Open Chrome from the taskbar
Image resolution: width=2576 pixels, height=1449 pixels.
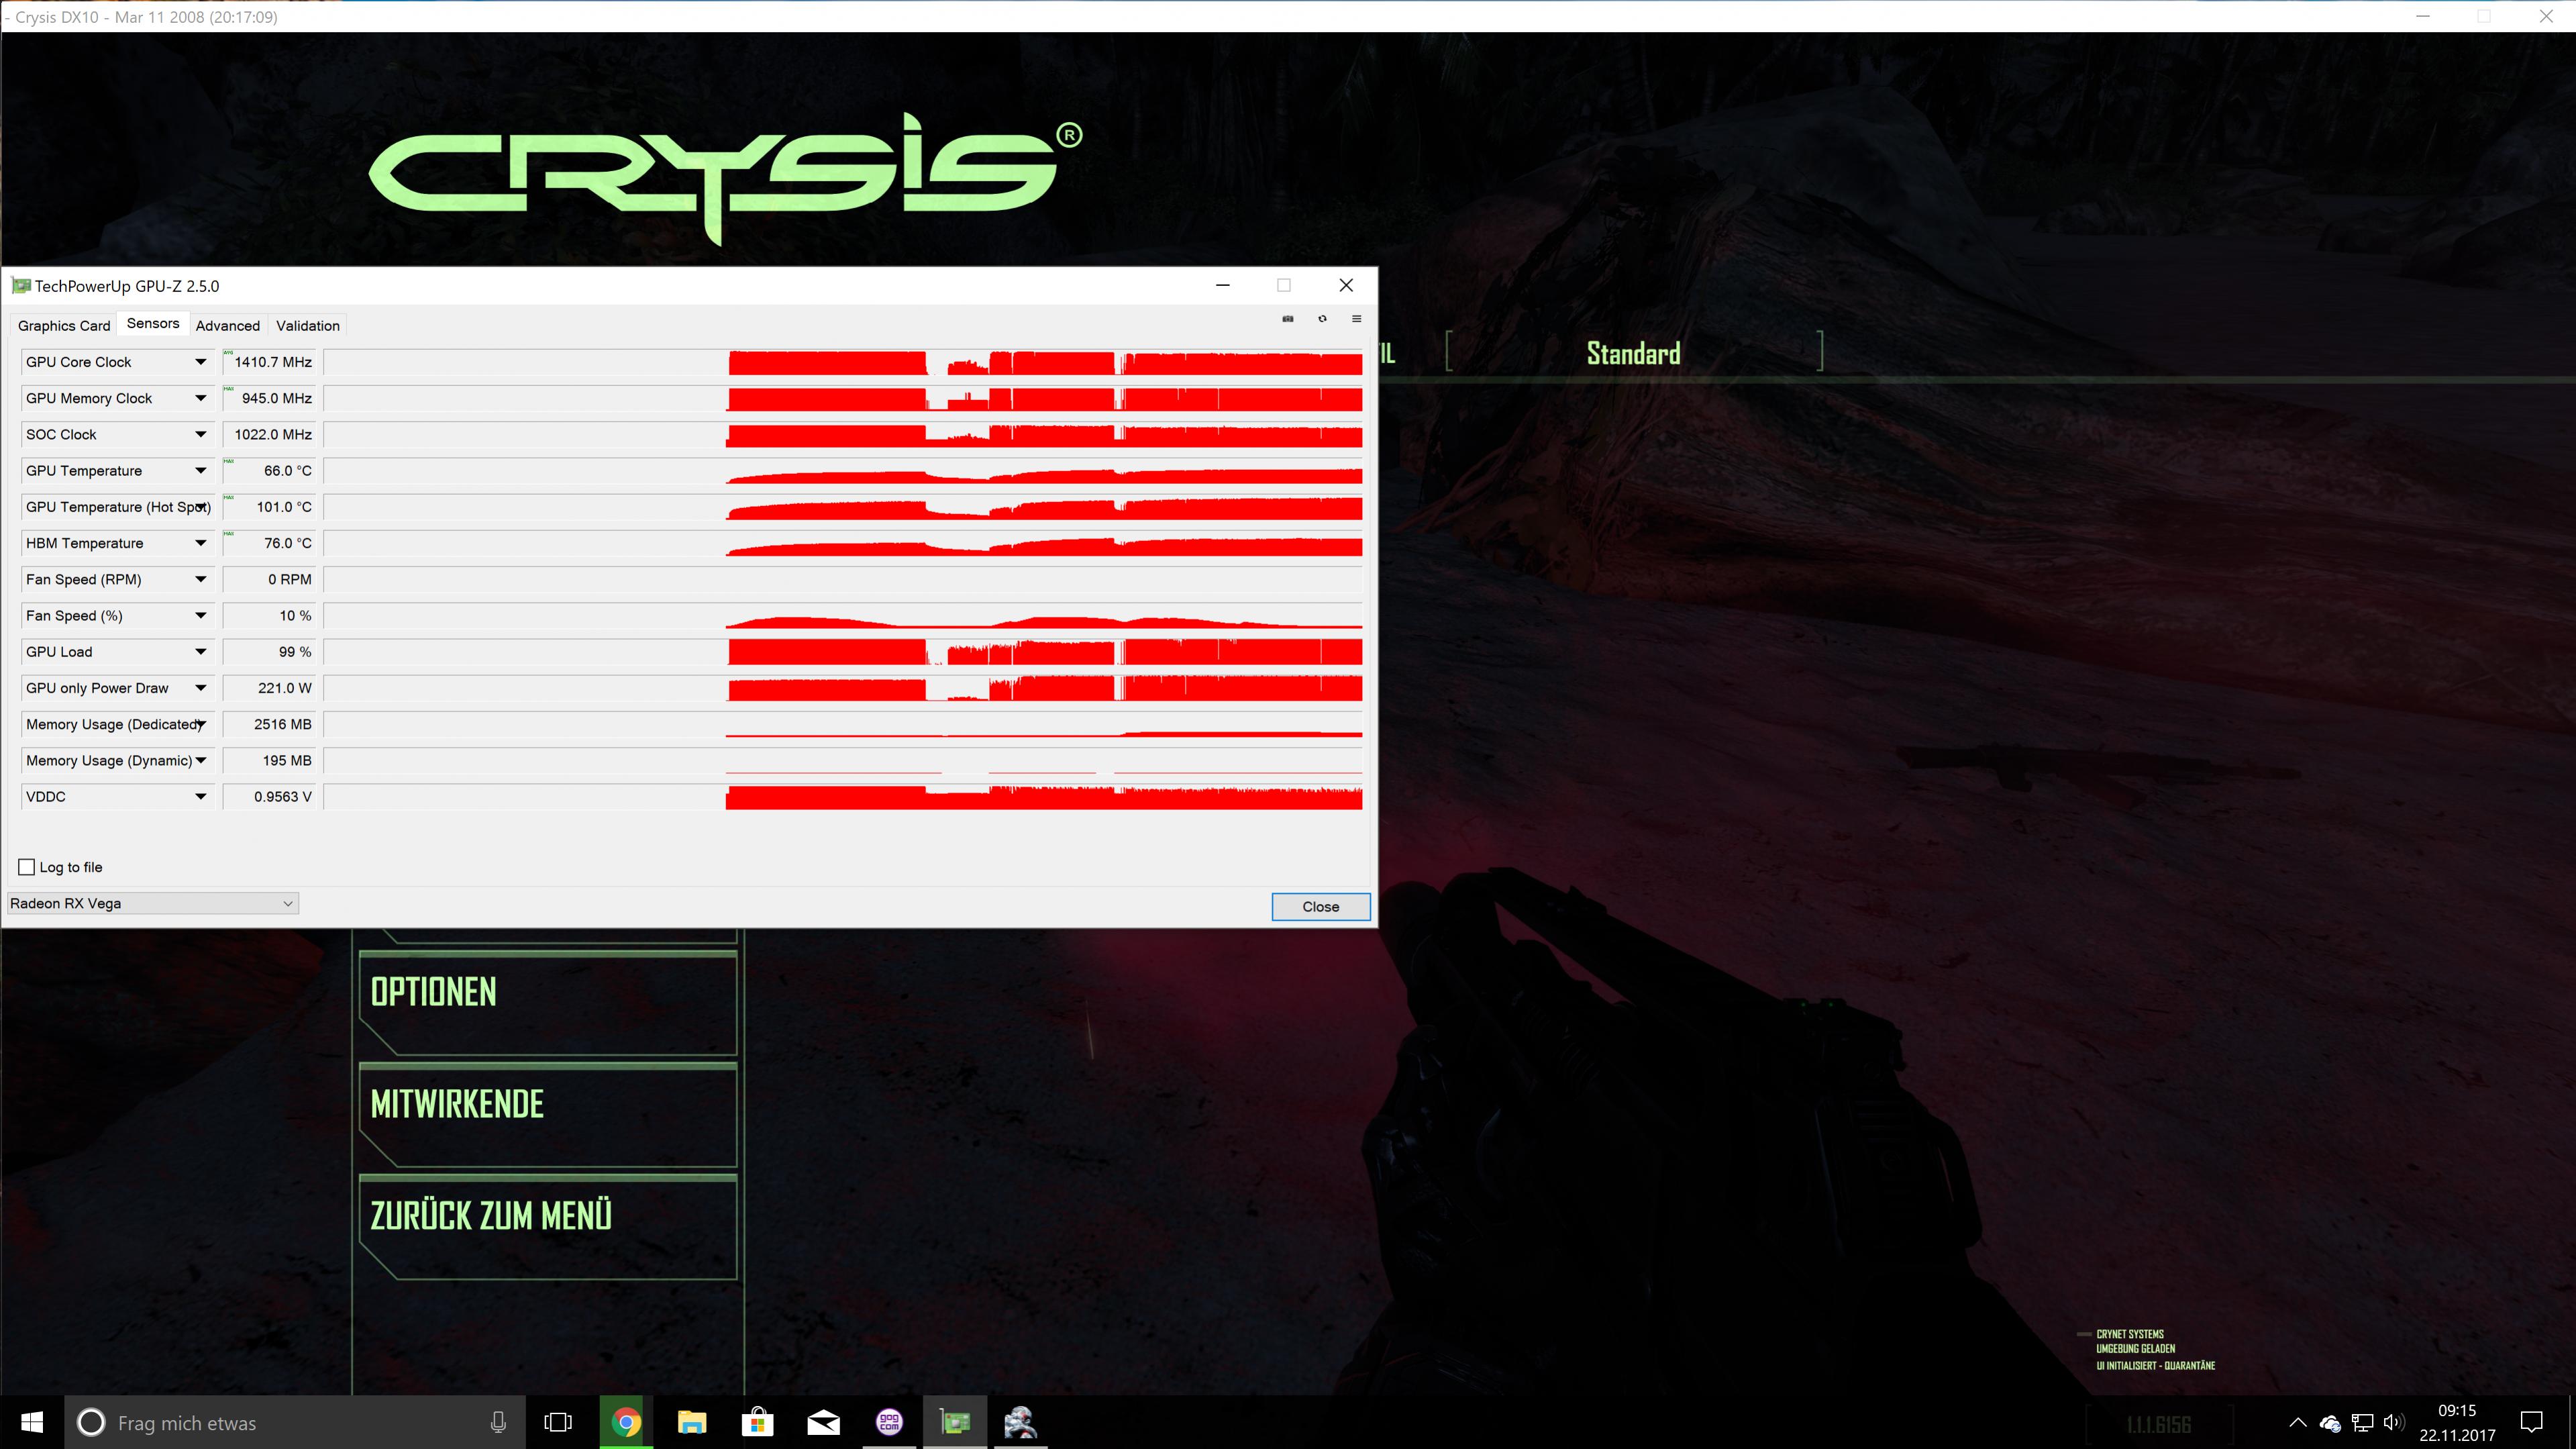pos(626,1422)
